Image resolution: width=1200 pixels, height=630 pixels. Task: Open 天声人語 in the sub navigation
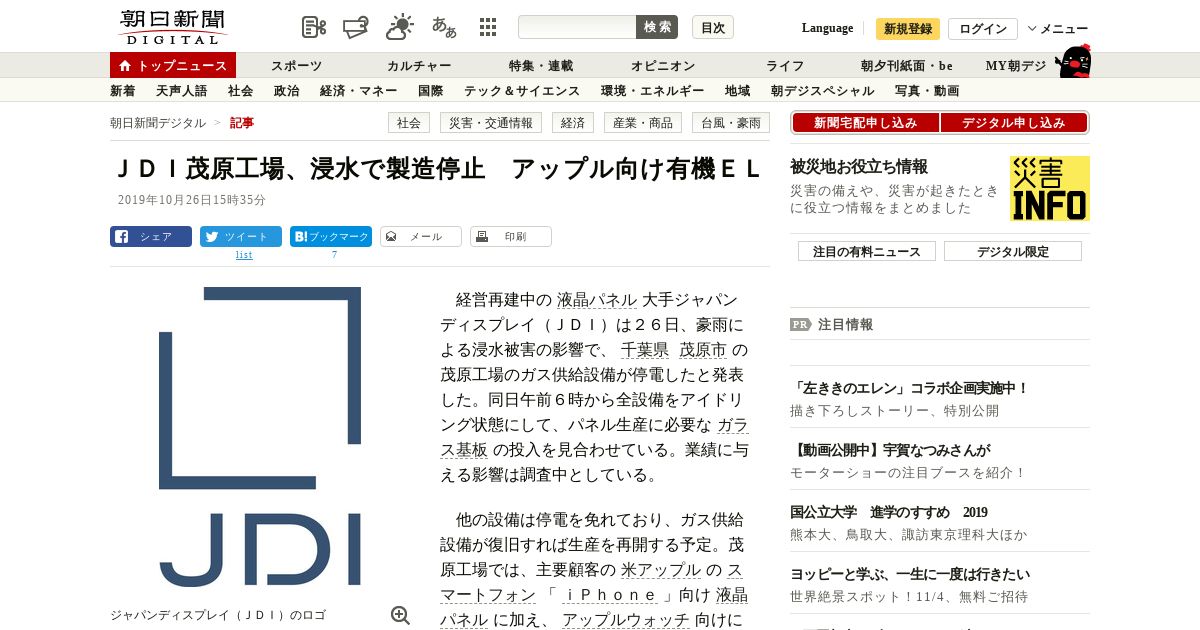[x=182, y=91]
